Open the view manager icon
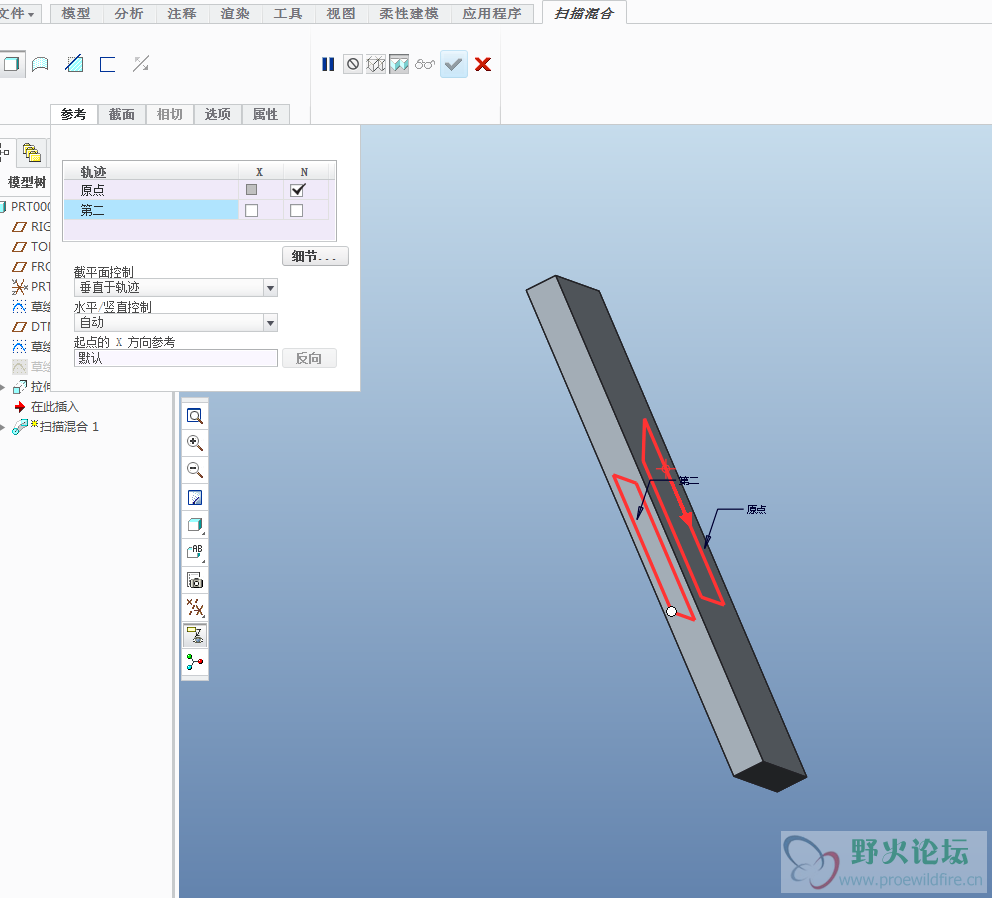 click(195, 580)
